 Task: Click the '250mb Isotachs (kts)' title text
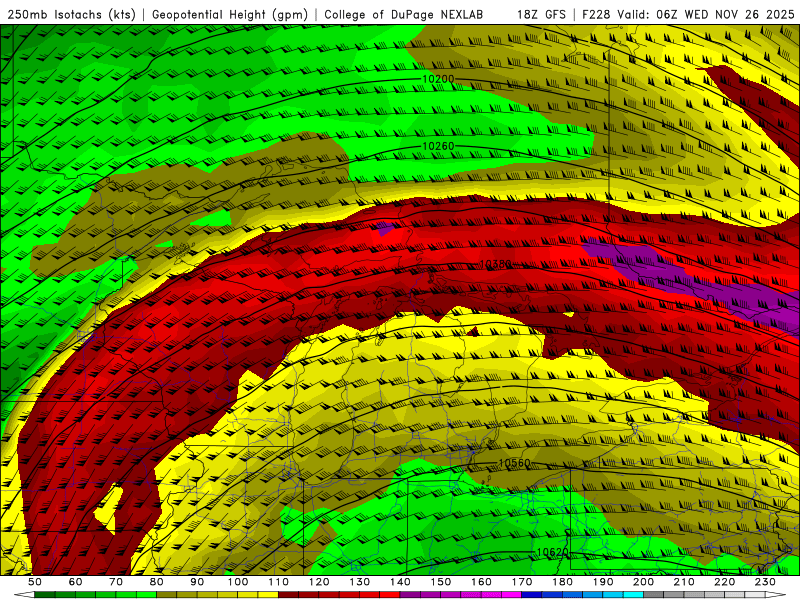click(x=71, y=15)
